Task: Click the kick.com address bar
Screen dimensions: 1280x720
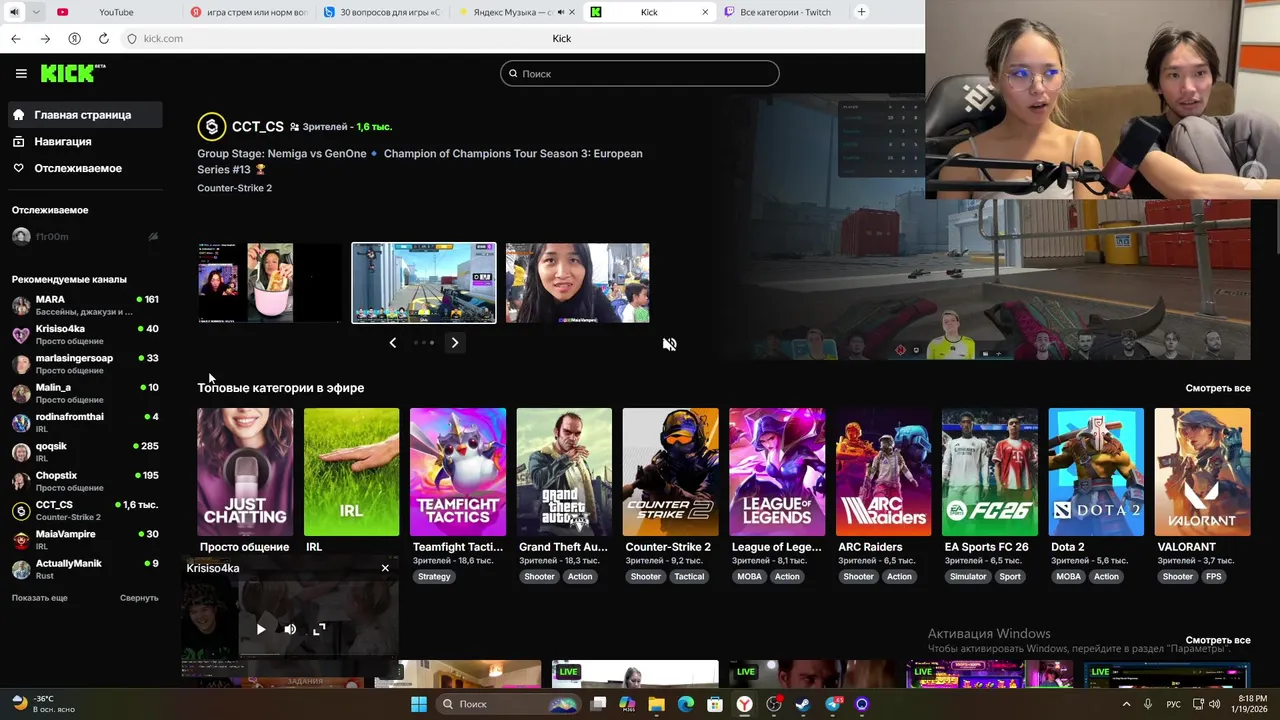Action: (163, 38)
